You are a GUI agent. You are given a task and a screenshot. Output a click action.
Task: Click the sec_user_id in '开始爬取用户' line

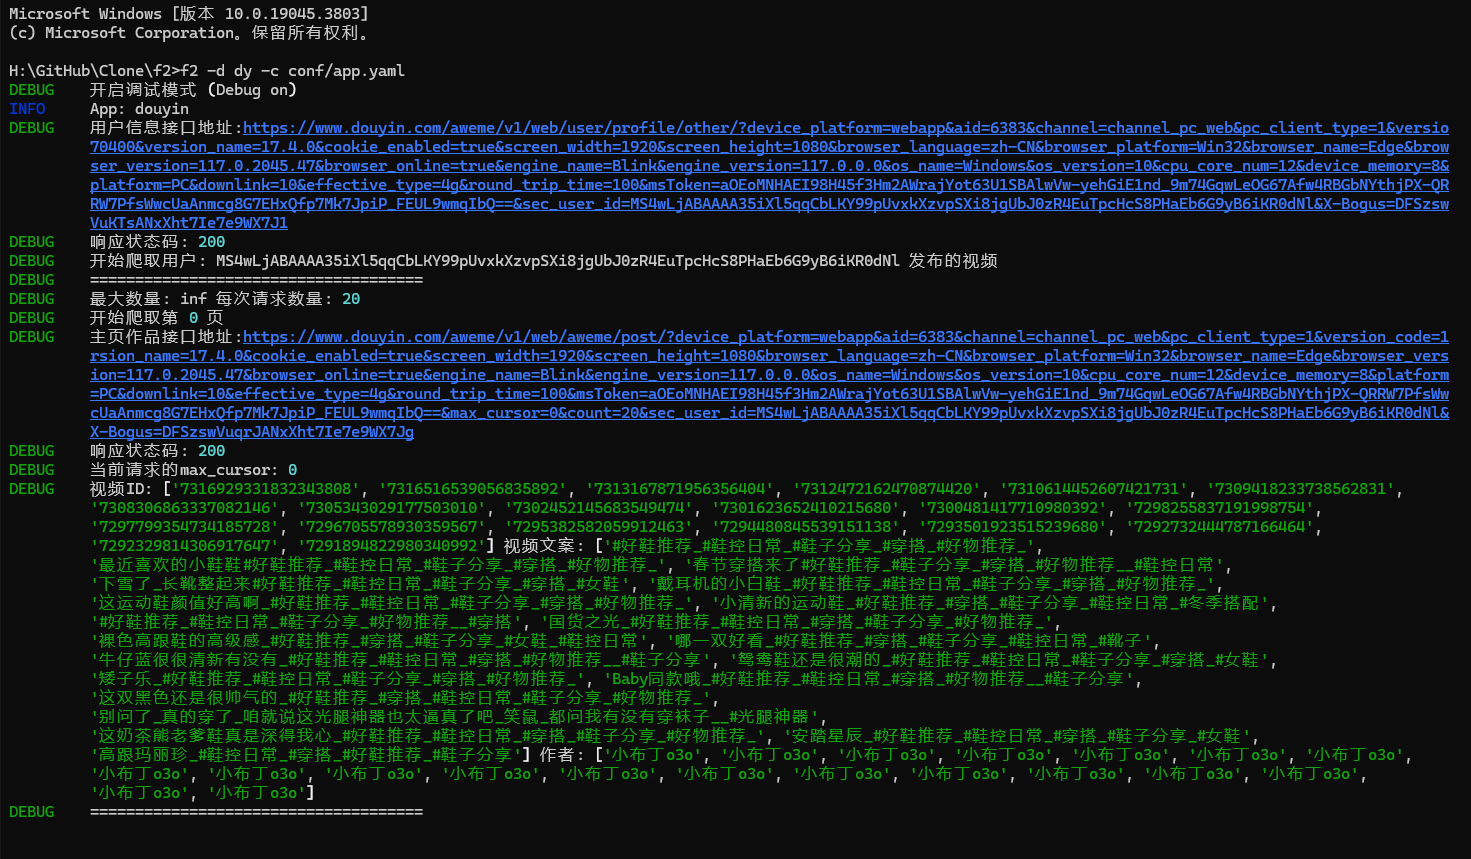(x=557, y=261)
